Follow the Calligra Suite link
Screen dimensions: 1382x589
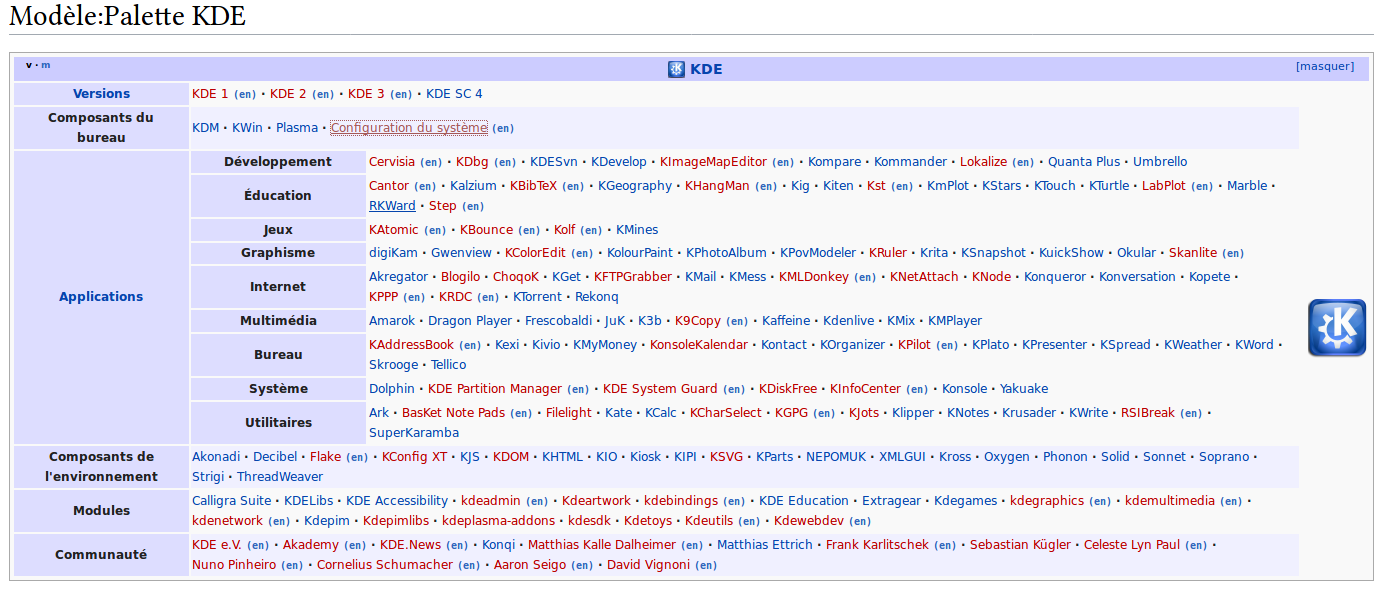click(x=231, y=501)
